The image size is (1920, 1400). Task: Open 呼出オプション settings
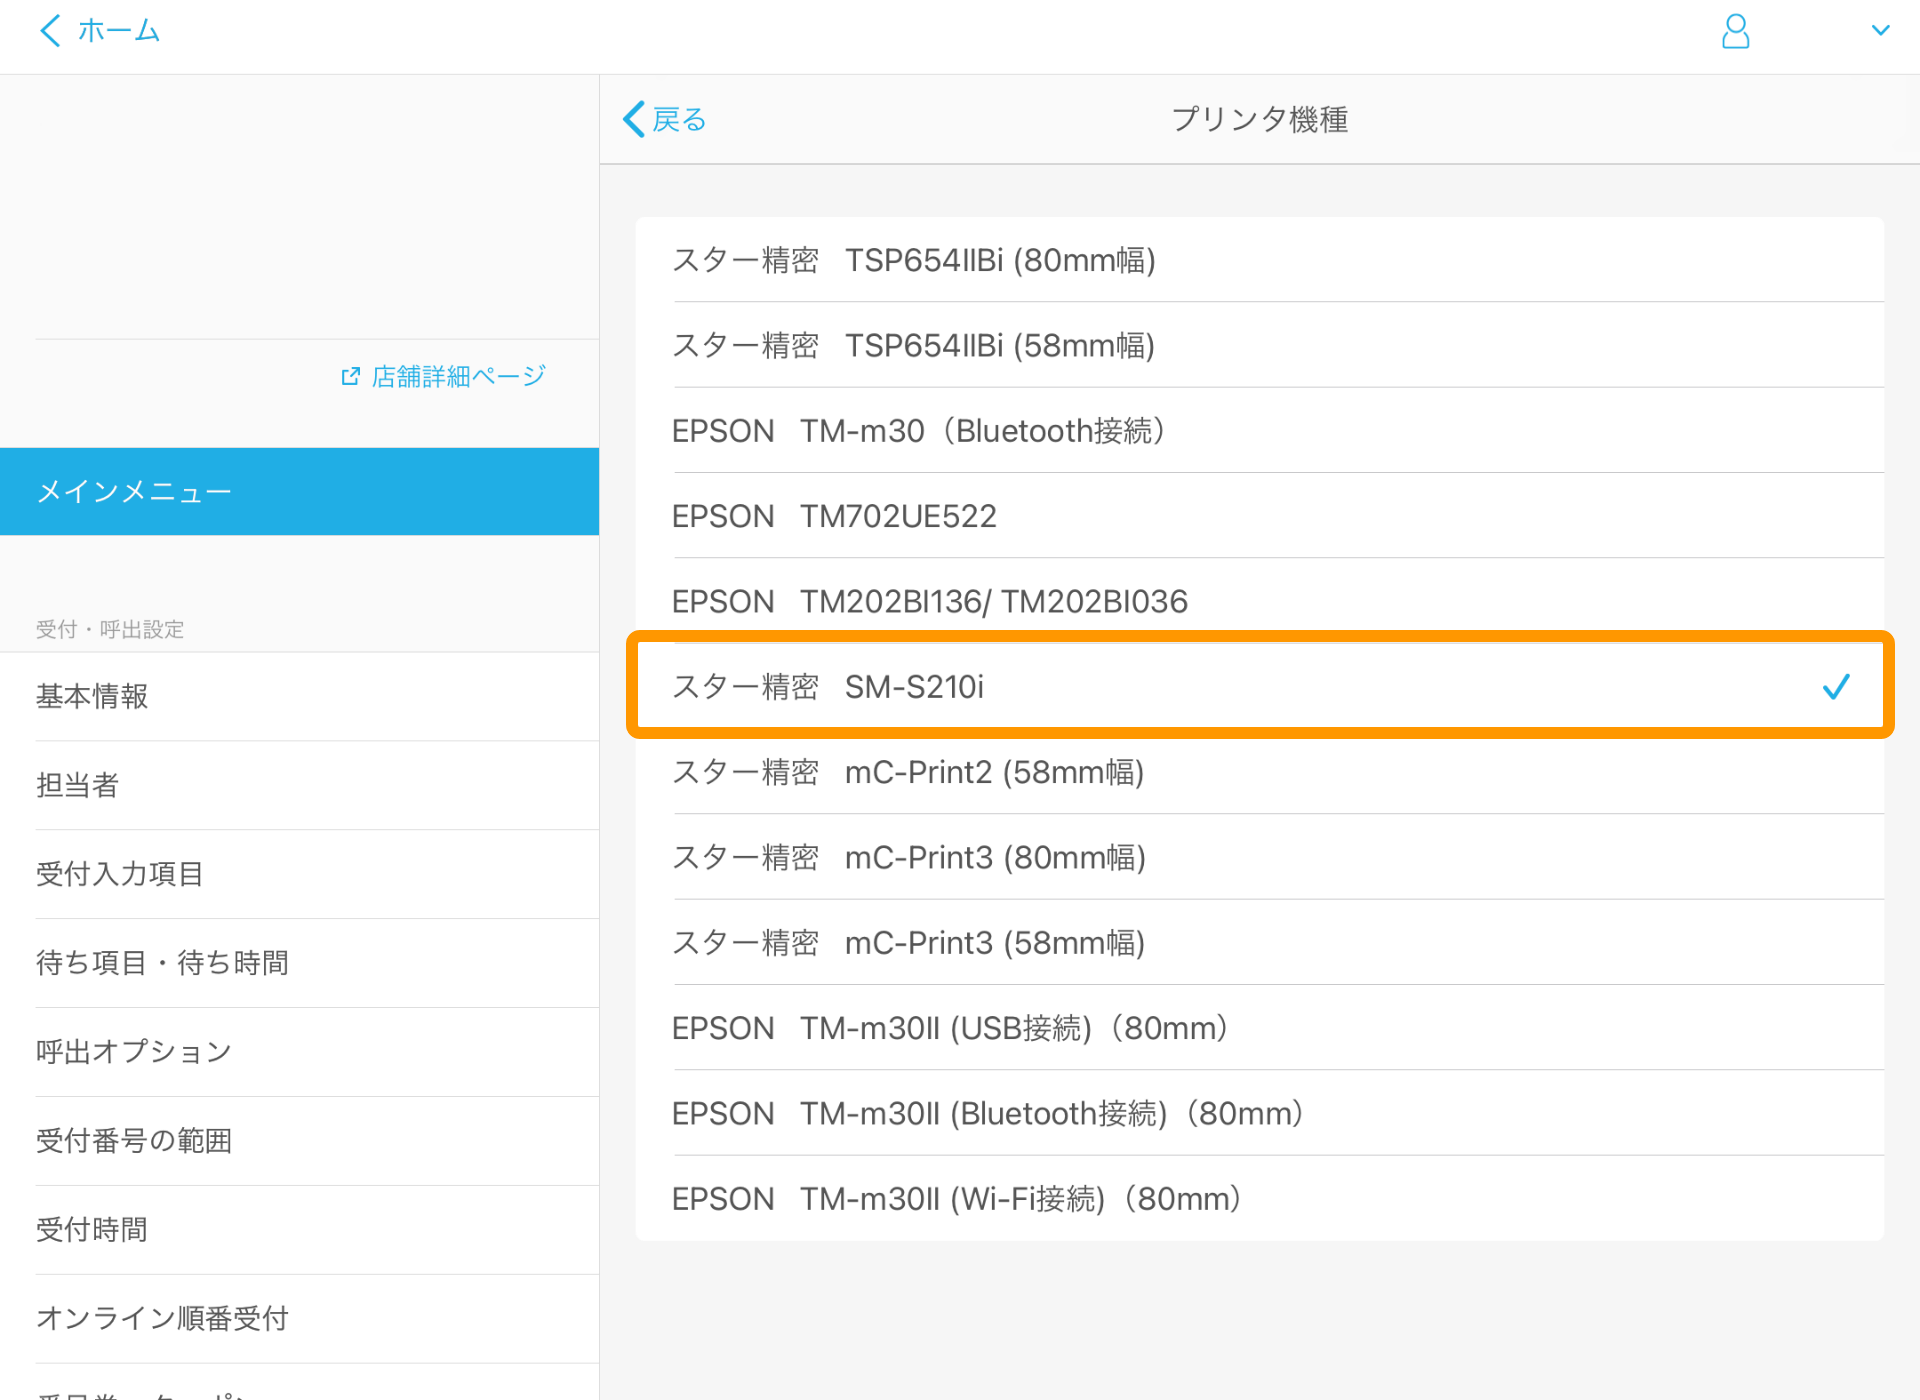[300, 1052]
